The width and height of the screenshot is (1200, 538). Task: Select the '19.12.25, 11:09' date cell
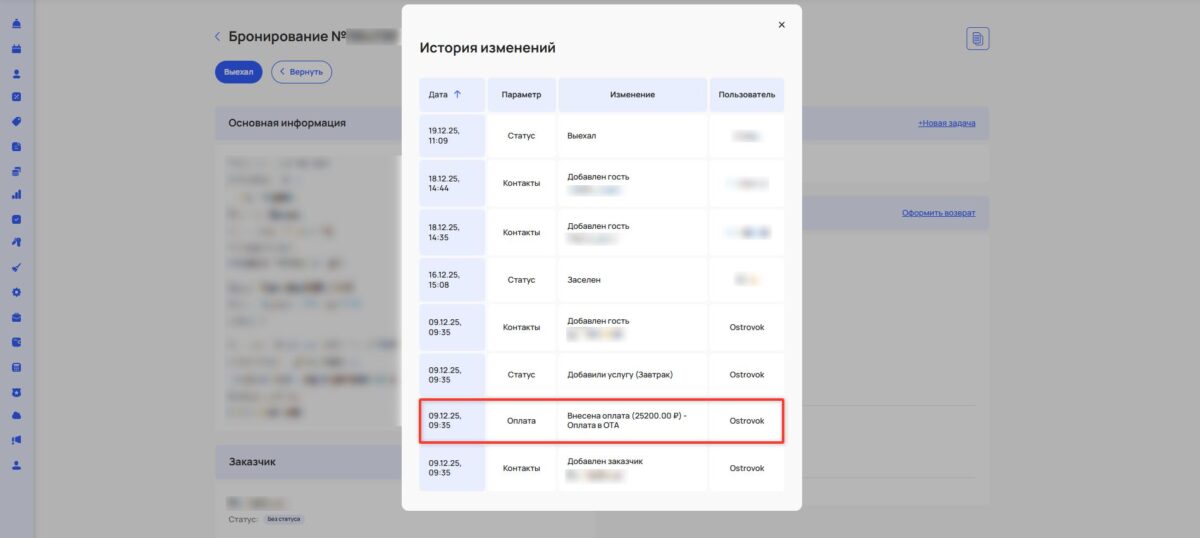[x=452, y=135]
